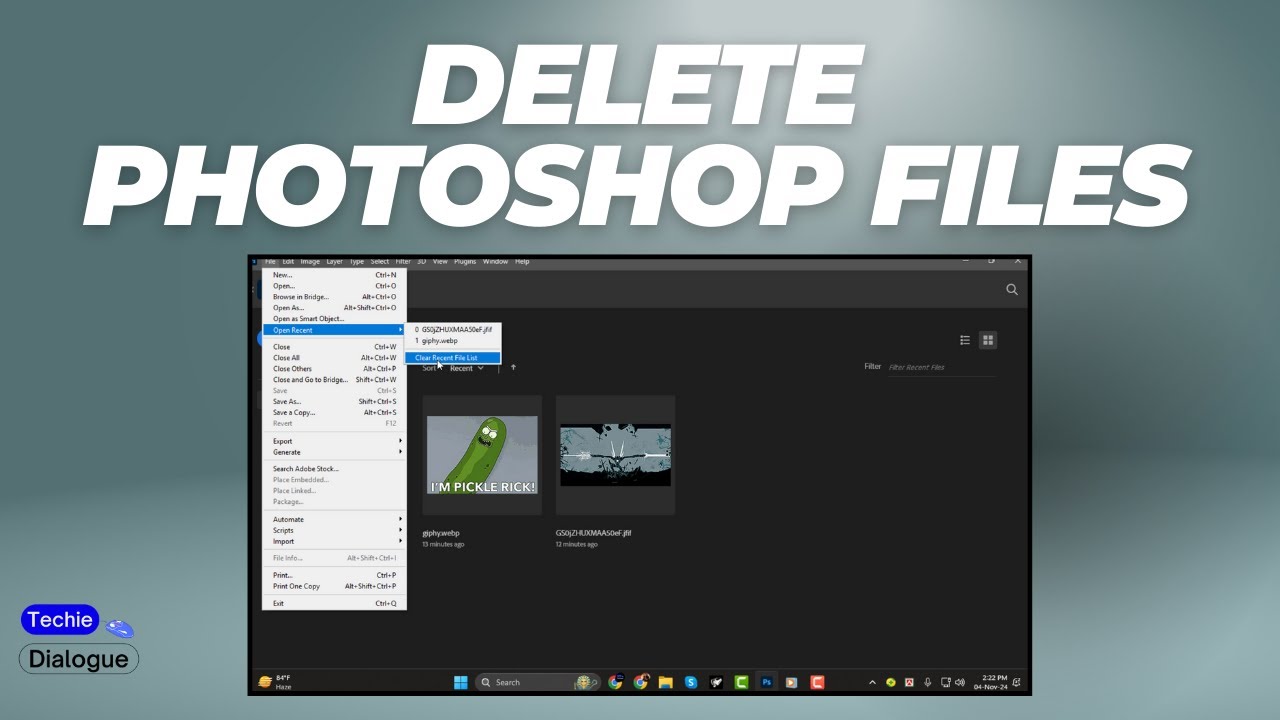Open recent file GS0jZHUXMAA50eF.jfif from submenu
This screenshot has width=1280, height=720.
click(x=453, y=329)
